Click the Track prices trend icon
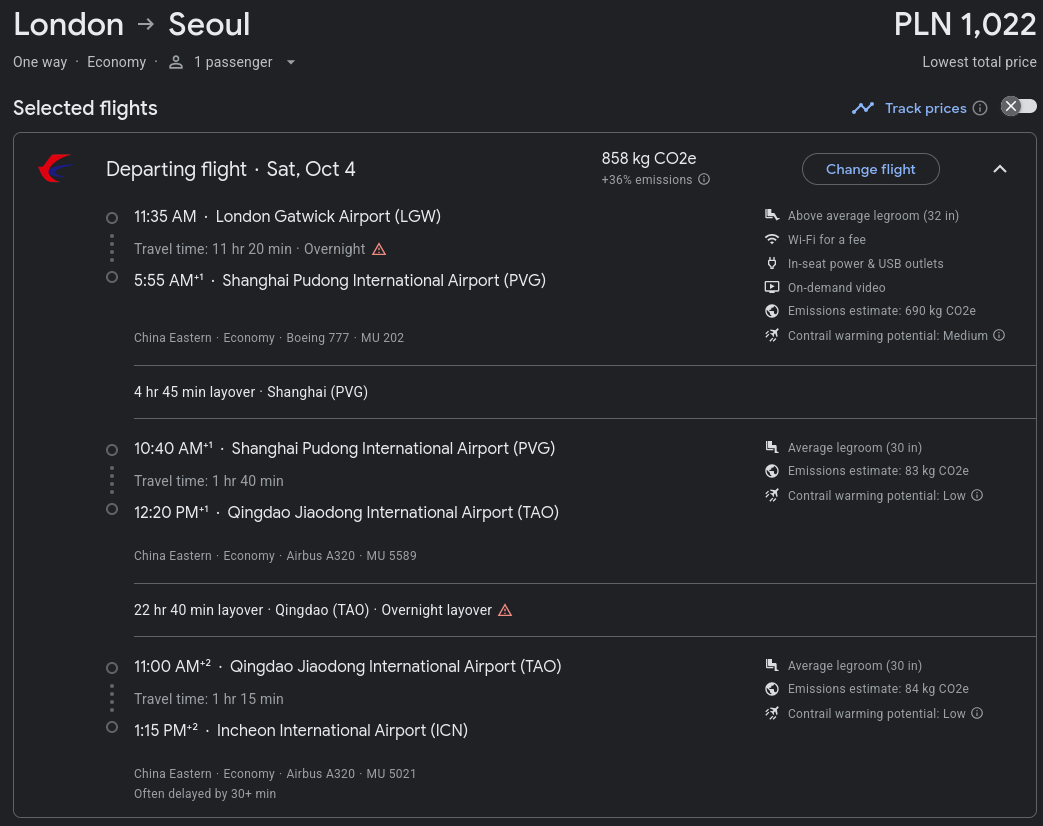 click(863, 108)
